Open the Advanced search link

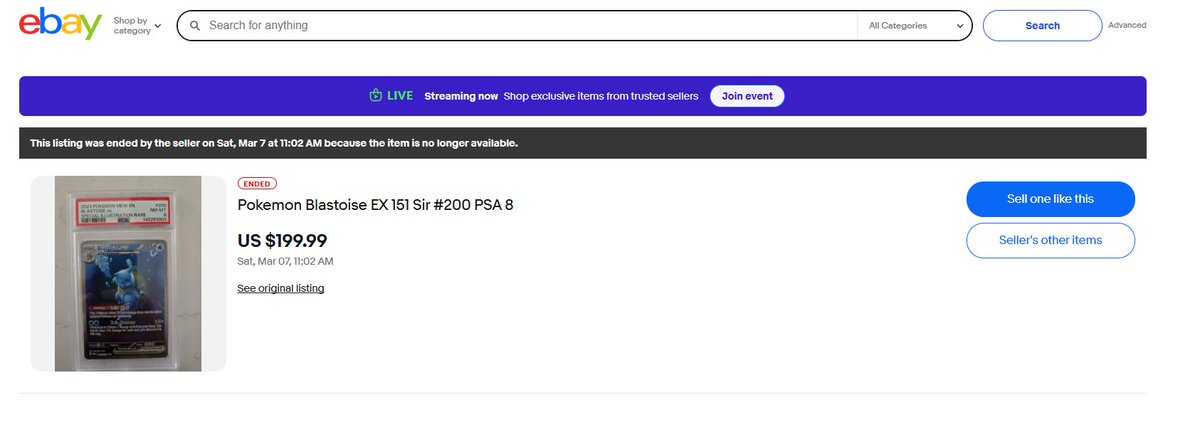(1127, 25)
